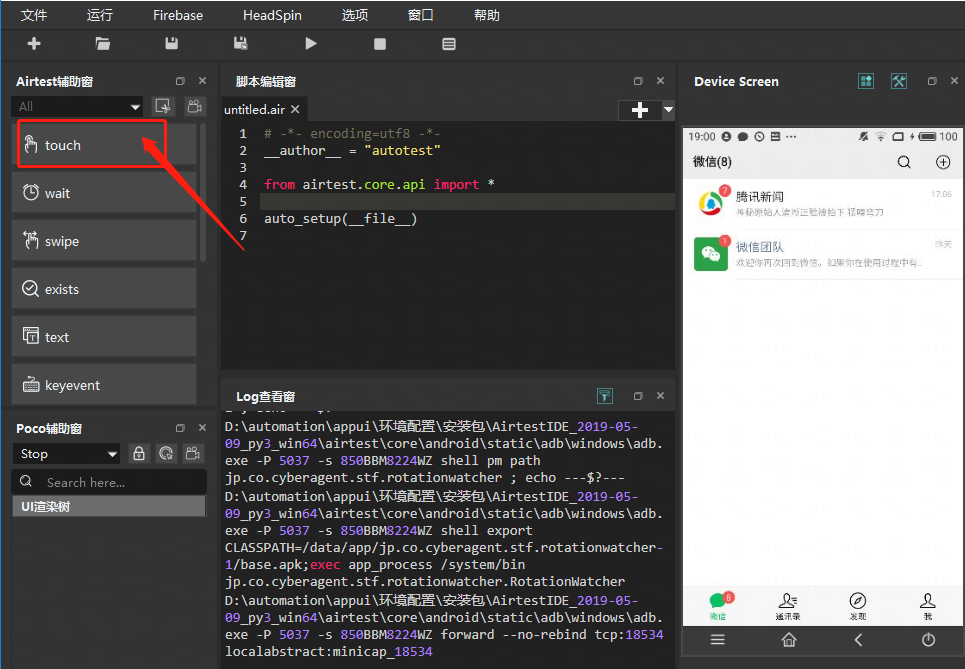This screenshot has width=965, height=669.
Task: Stop script execution with the square icon
Action: pyautogui.click(x=380, y=44)
